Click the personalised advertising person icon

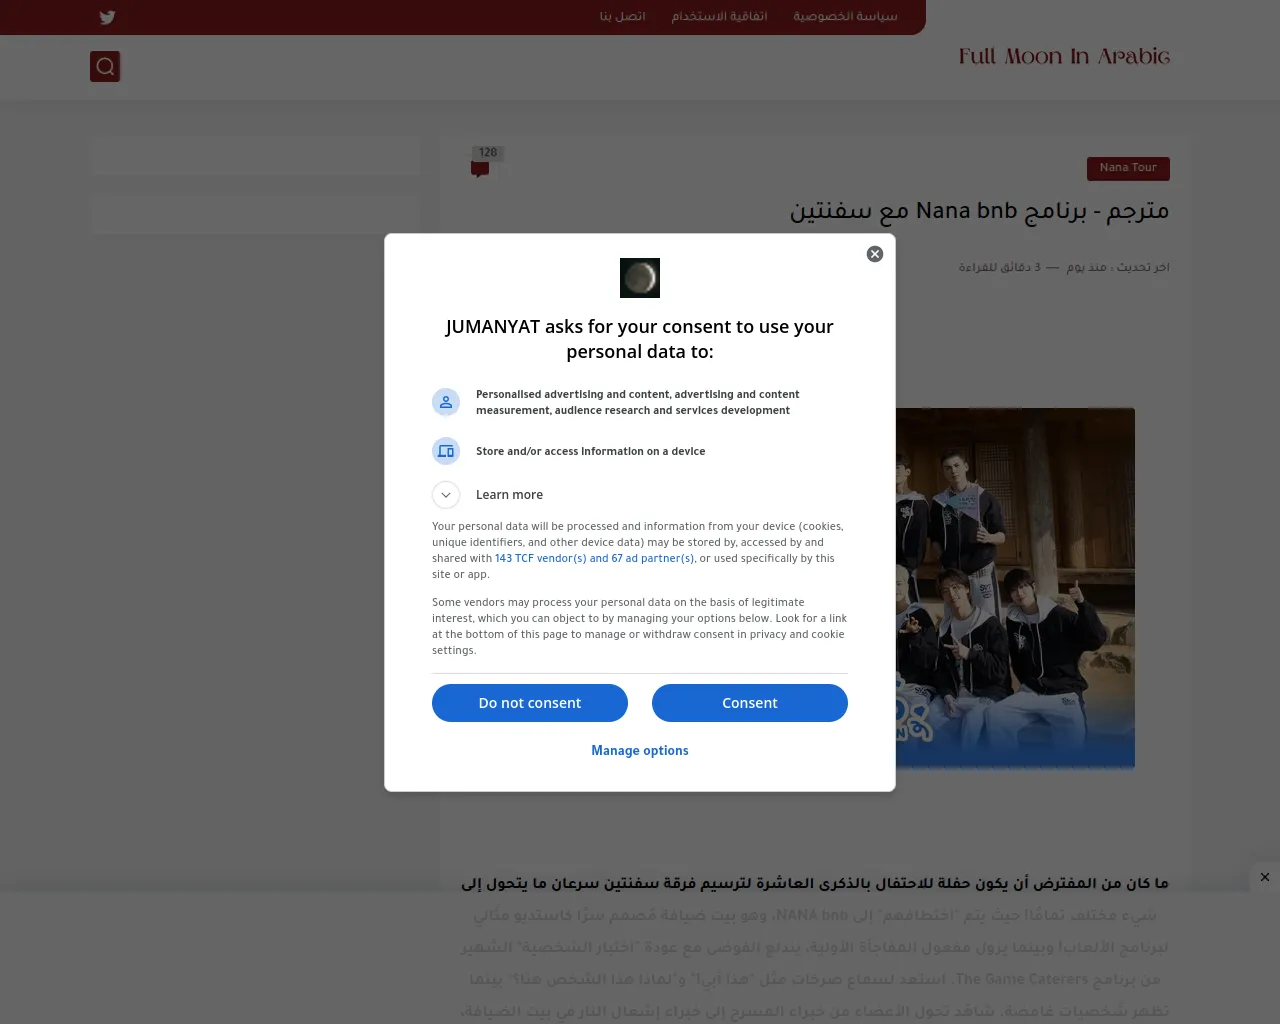(x=446, y=402)
